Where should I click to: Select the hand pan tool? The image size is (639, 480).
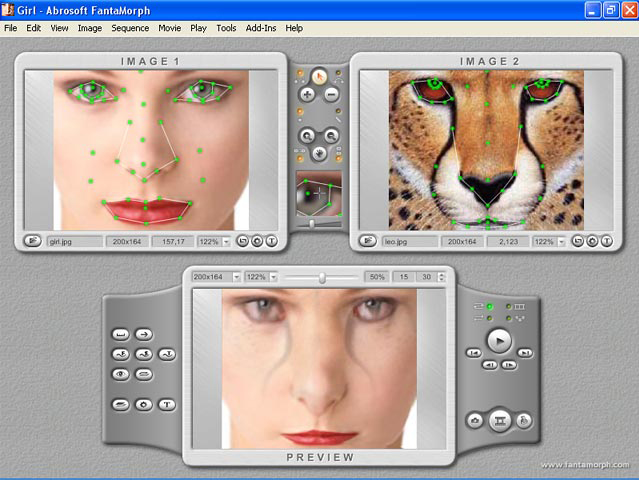320,154
